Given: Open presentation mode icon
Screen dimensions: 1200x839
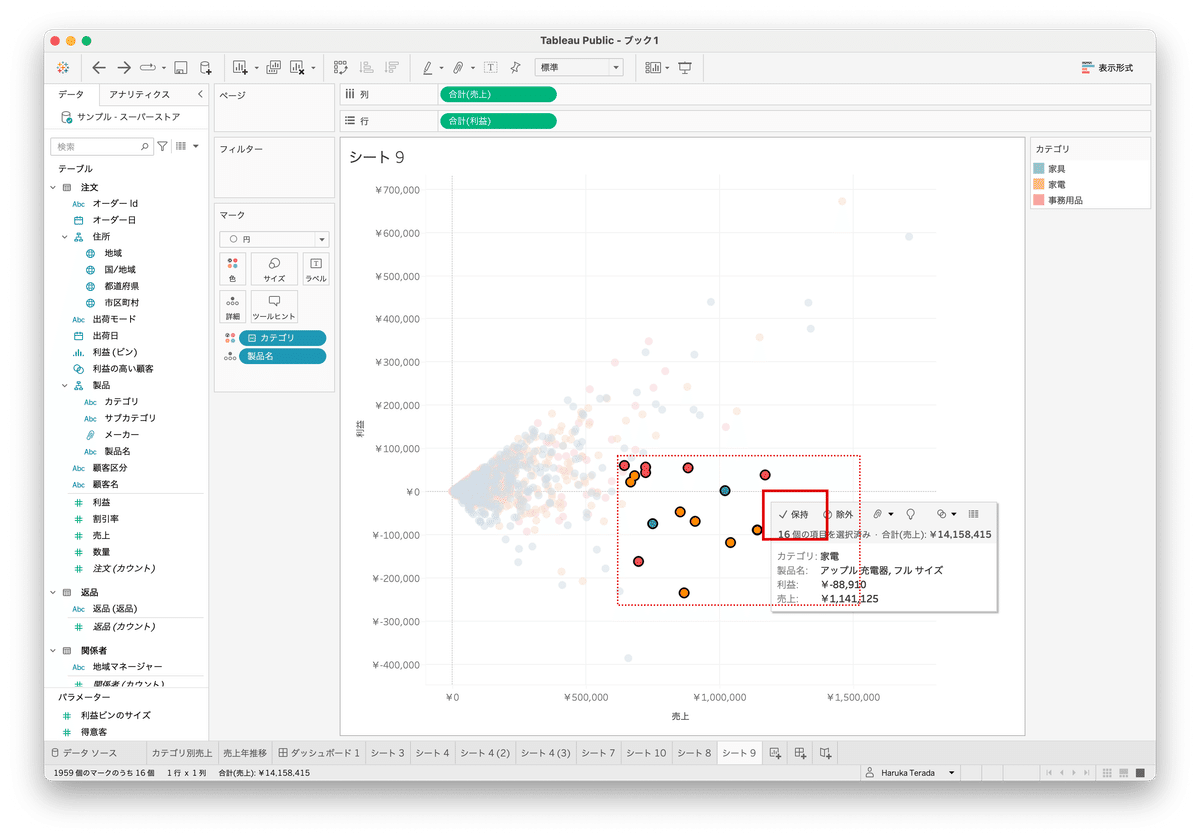Looking at the screenshot, I should coord(685,67).
